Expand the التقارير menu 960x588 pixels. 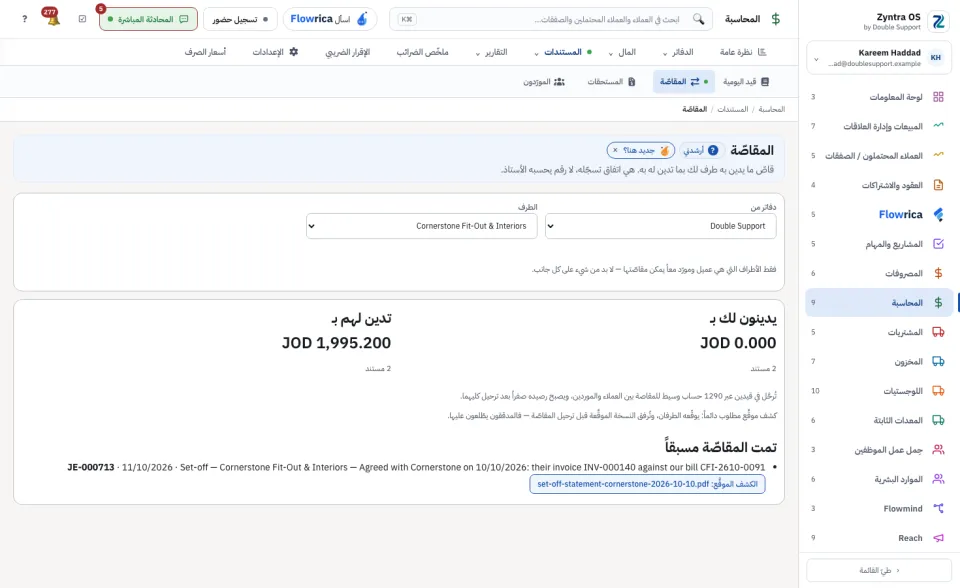click(x=492, y=53)
